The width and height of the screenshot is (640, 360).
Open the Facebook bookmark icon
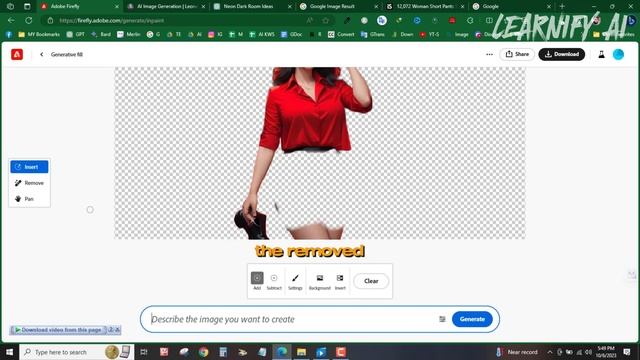click(x=9, y=34)
